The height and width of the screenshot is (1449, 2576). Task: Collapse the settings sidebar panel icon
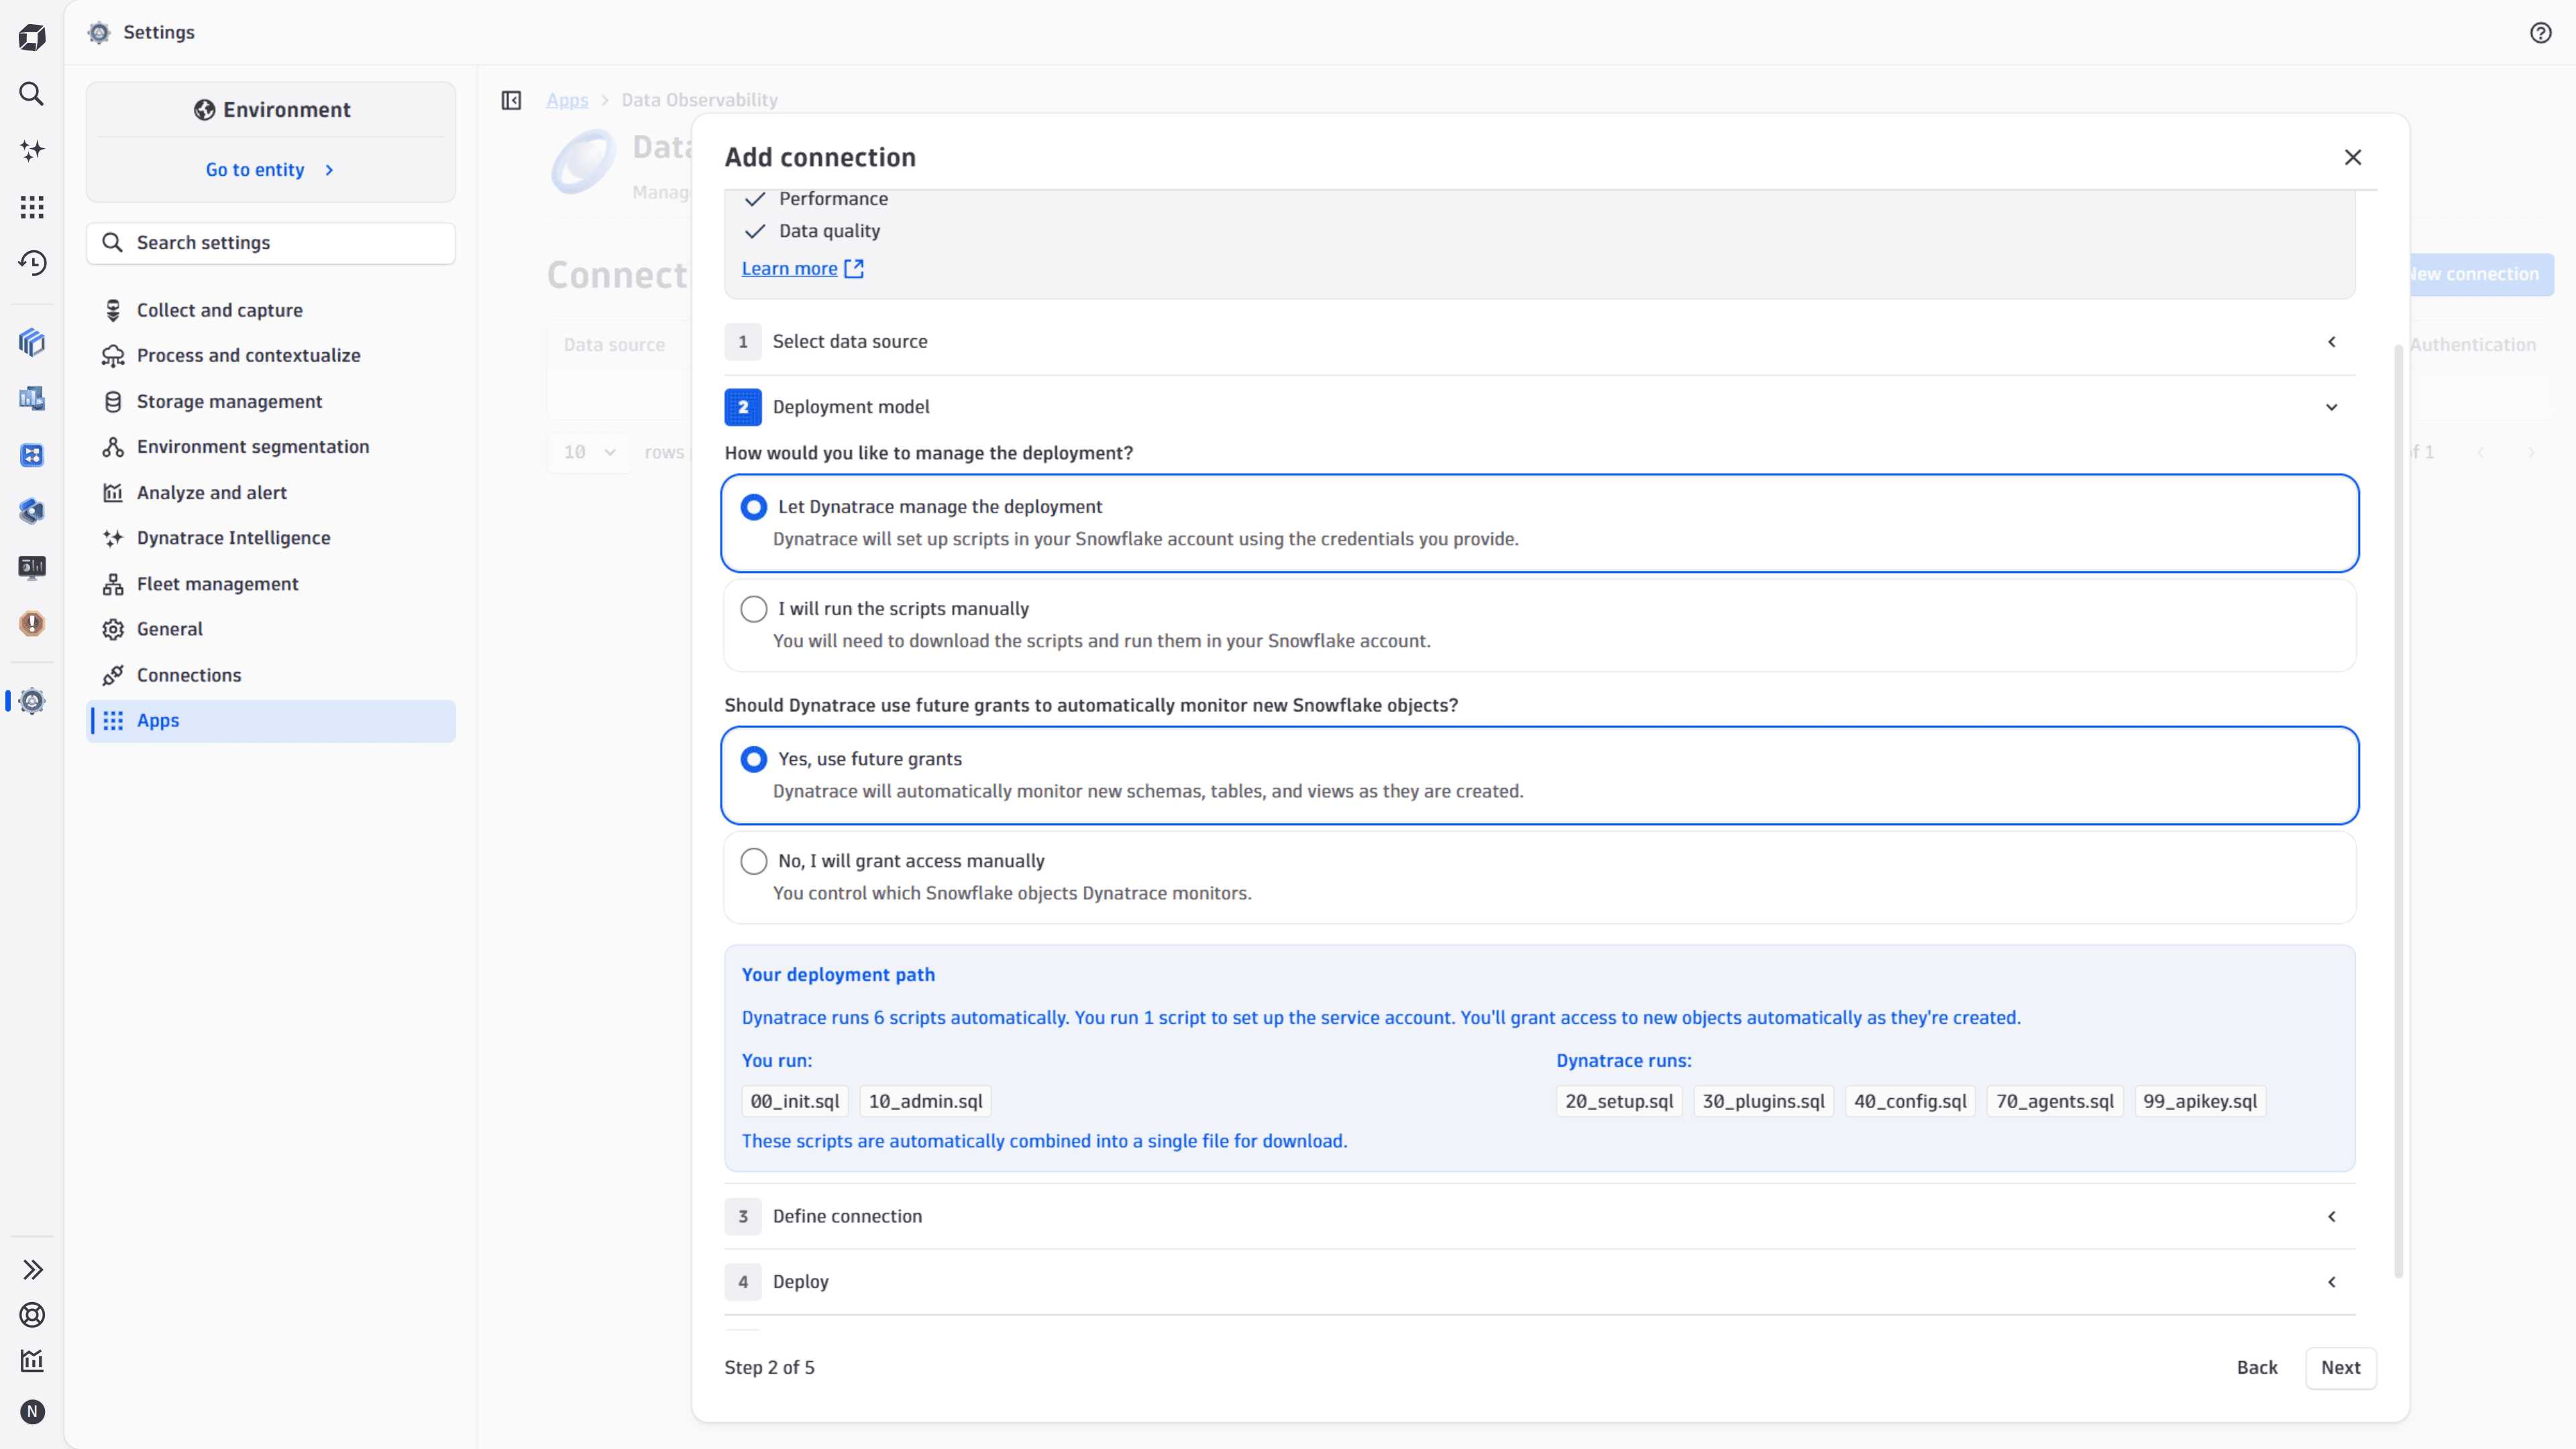511,100
